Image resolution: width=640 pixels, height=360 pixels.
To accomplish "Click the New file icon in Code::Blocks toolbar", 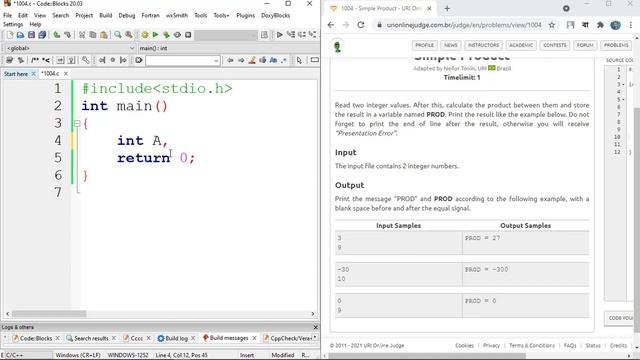I will pyautogui.click(x=10, y=35).
